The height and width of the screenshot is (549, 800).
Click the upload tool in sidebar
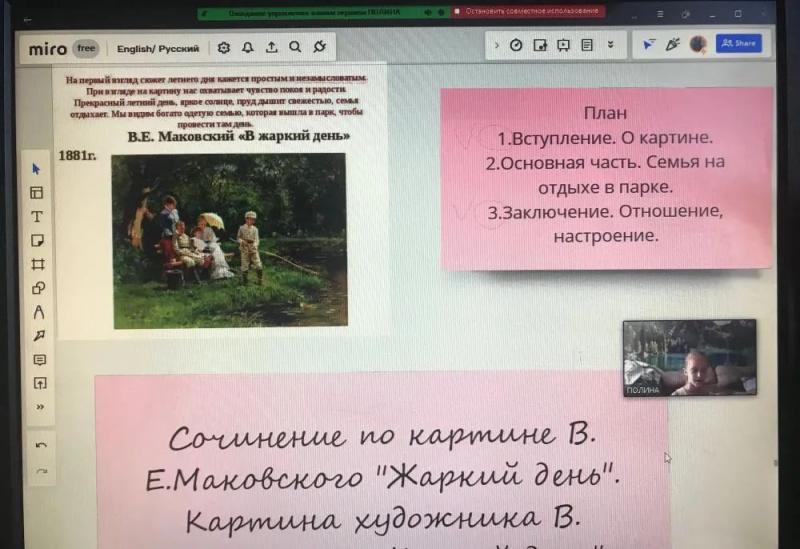[x=40, y=383]
